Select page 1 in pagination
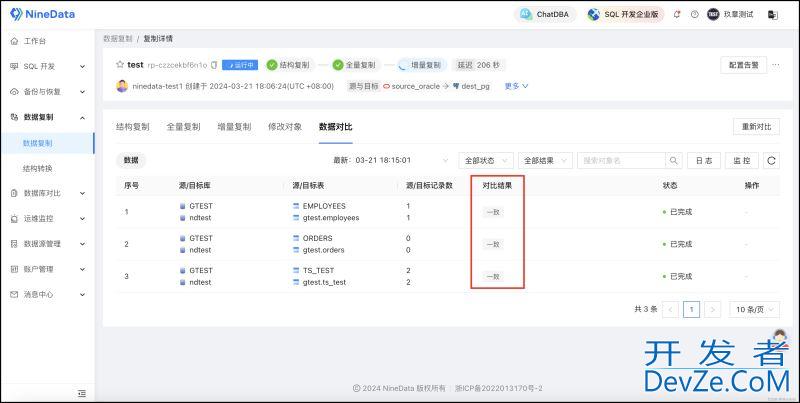The width and height of the screenshot is (800, 403). pos(691,309)
